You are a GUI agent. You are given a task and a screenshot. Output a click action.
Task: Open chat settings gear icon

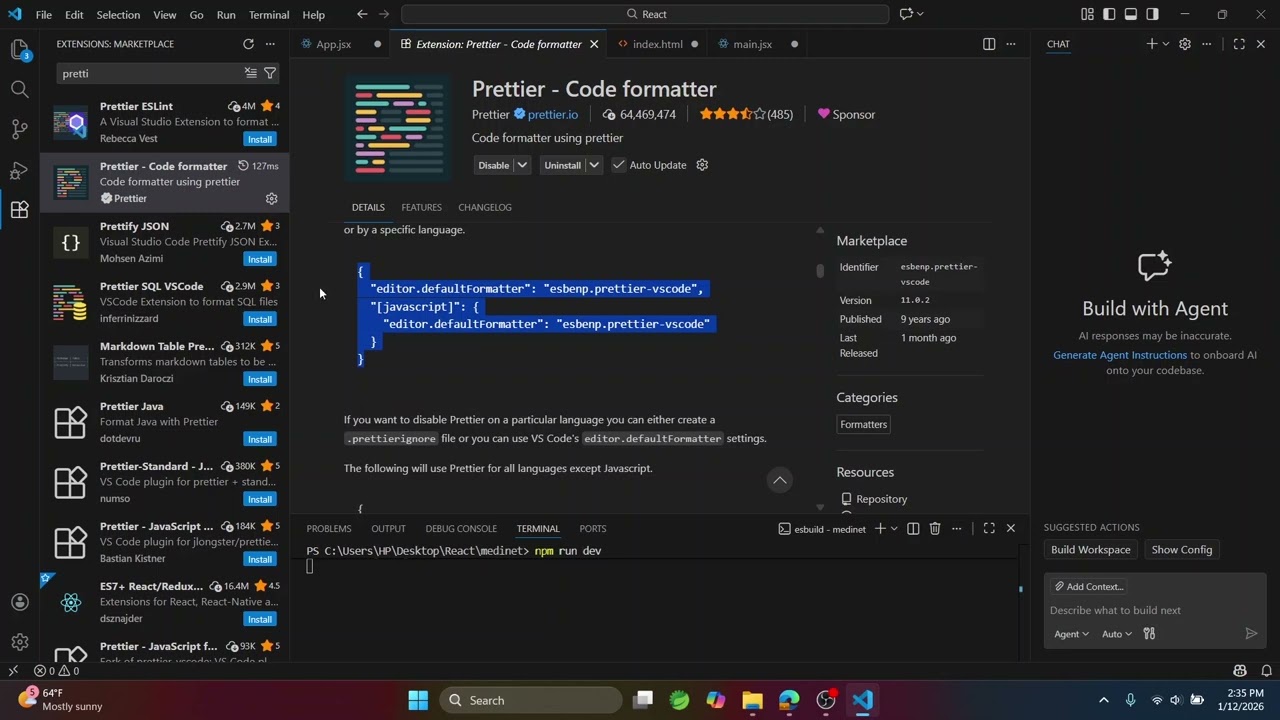tap(1185, 44)
